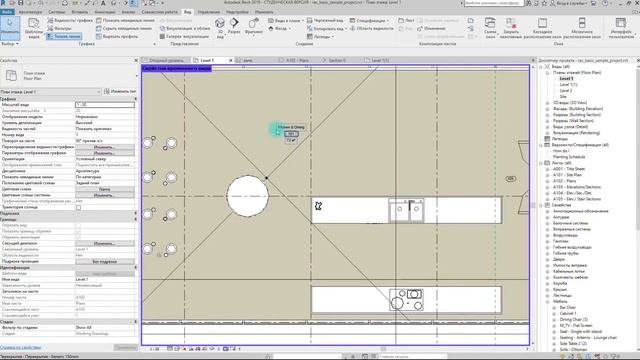Click the Sheet (Лист) tool

click(406, 20)
